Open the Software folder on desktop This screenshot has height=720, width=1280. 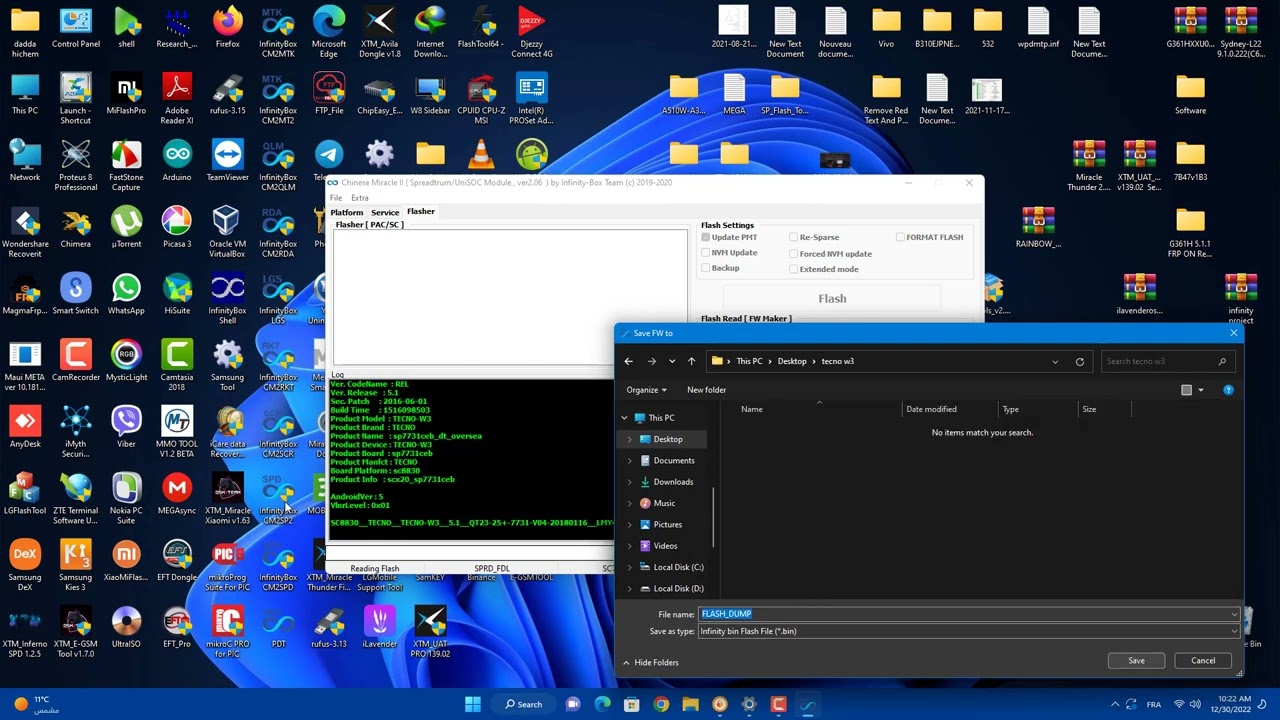[x=1190, y=94]
